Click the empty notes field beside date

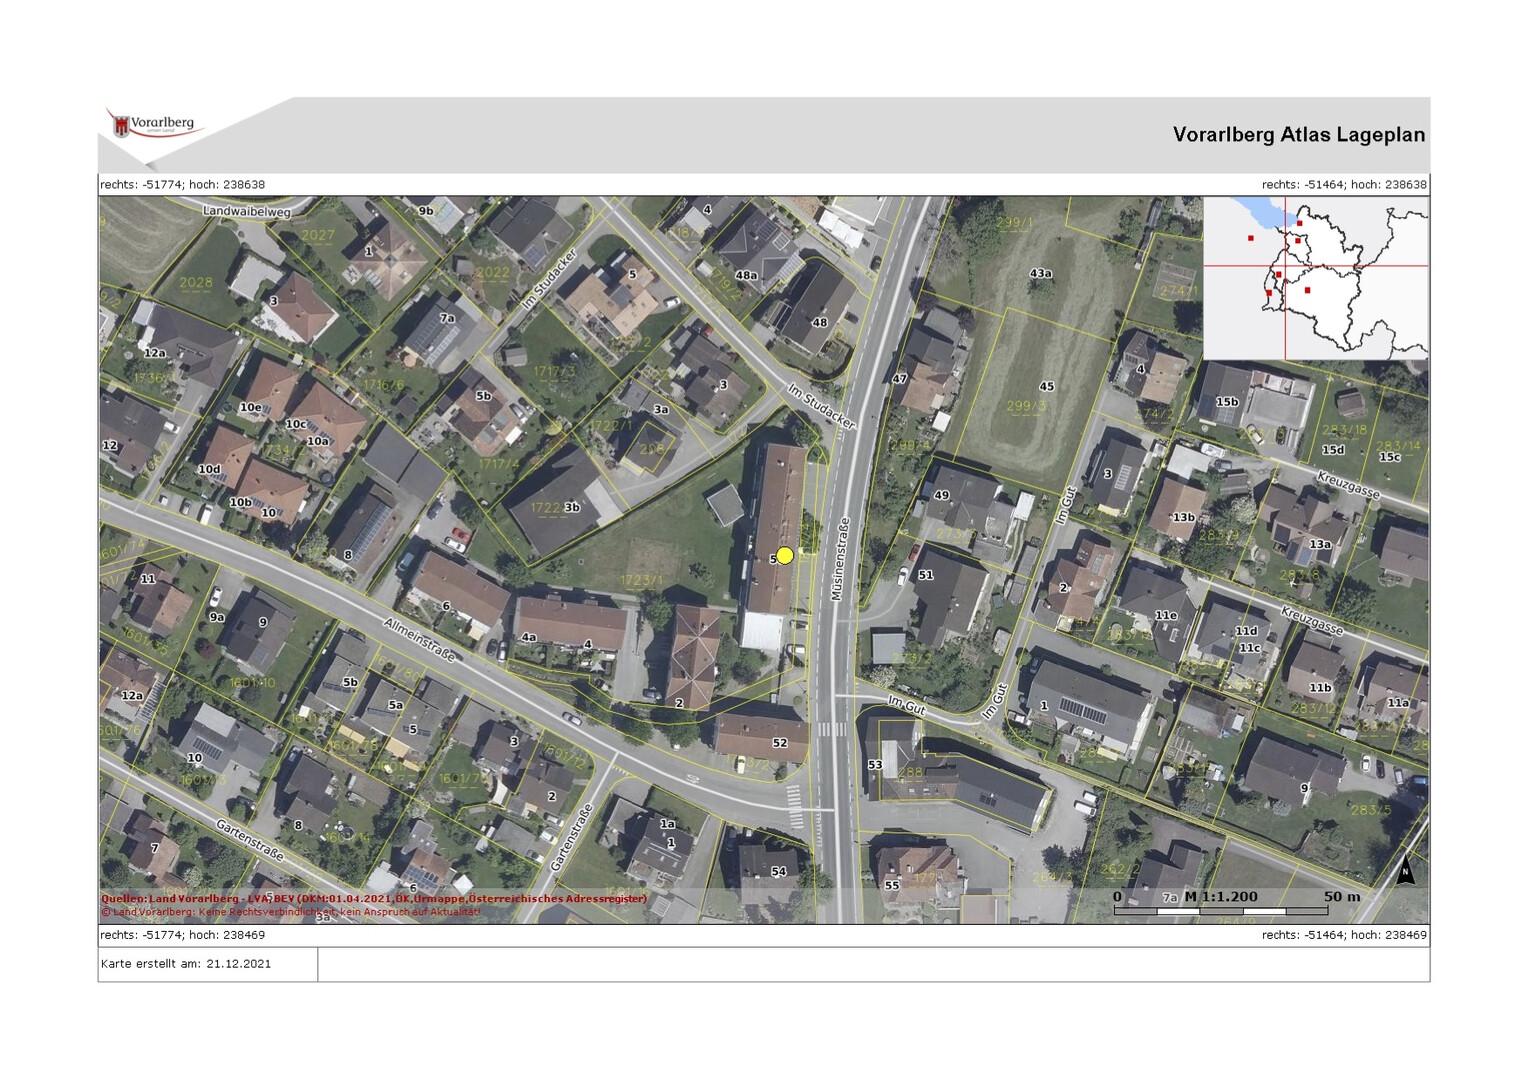872,964
